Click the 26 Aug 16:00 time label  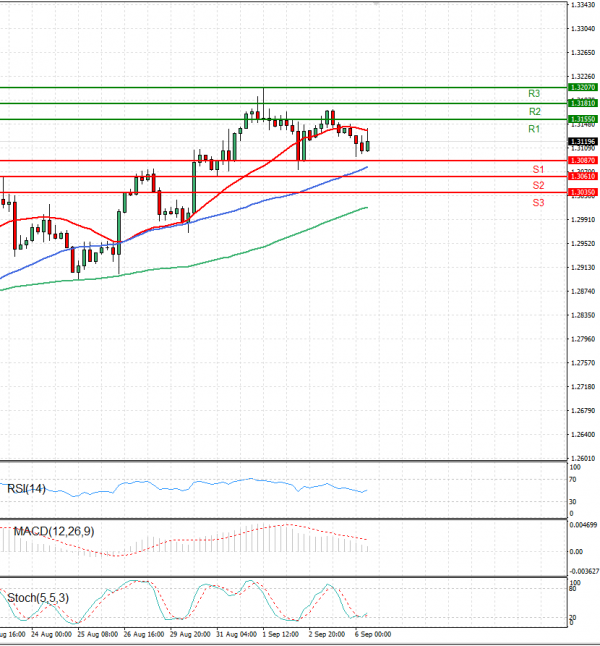pos(144,634)
